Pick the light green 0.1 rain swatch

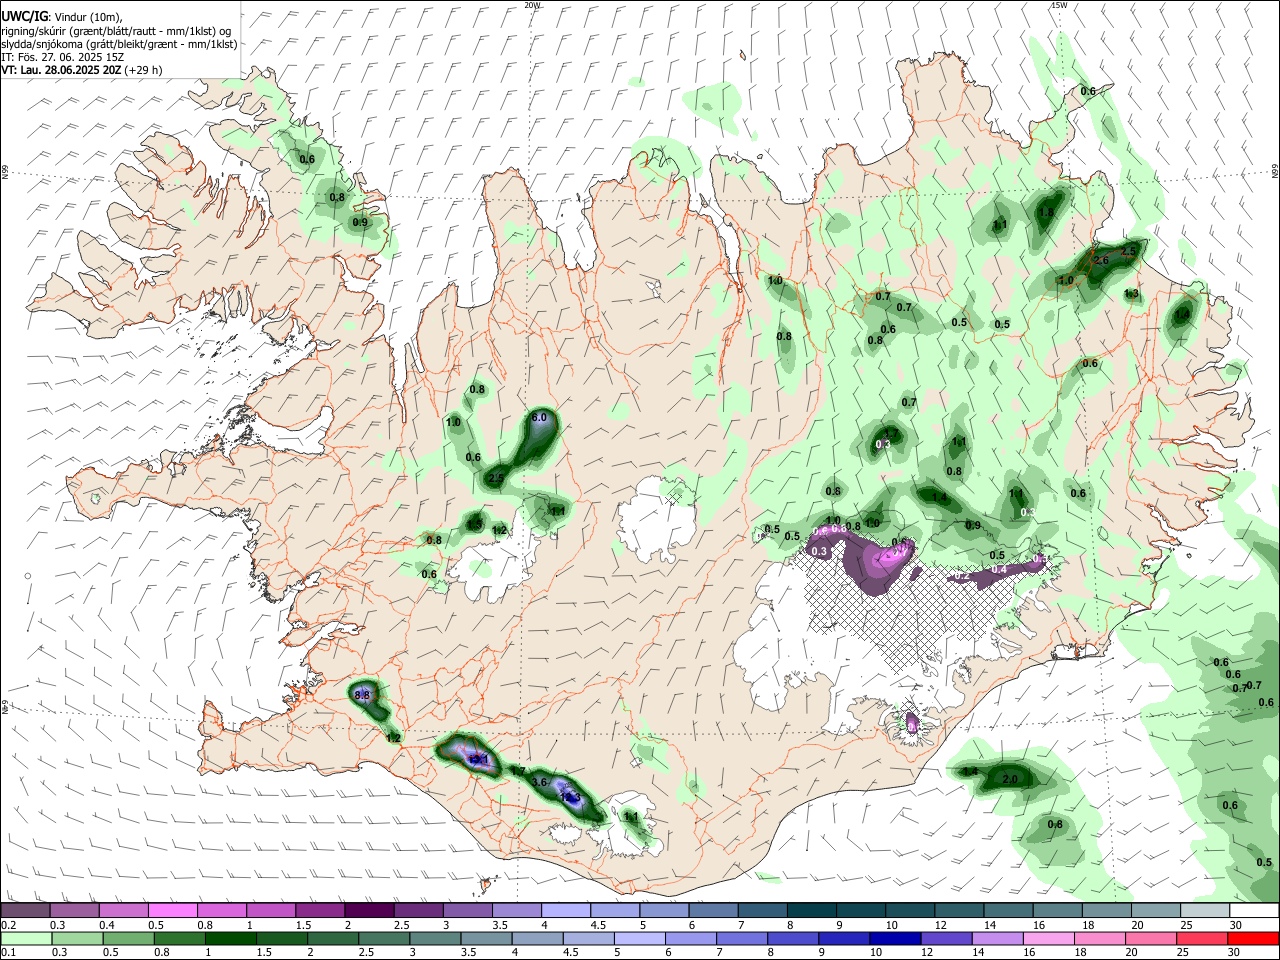point(25,938)
